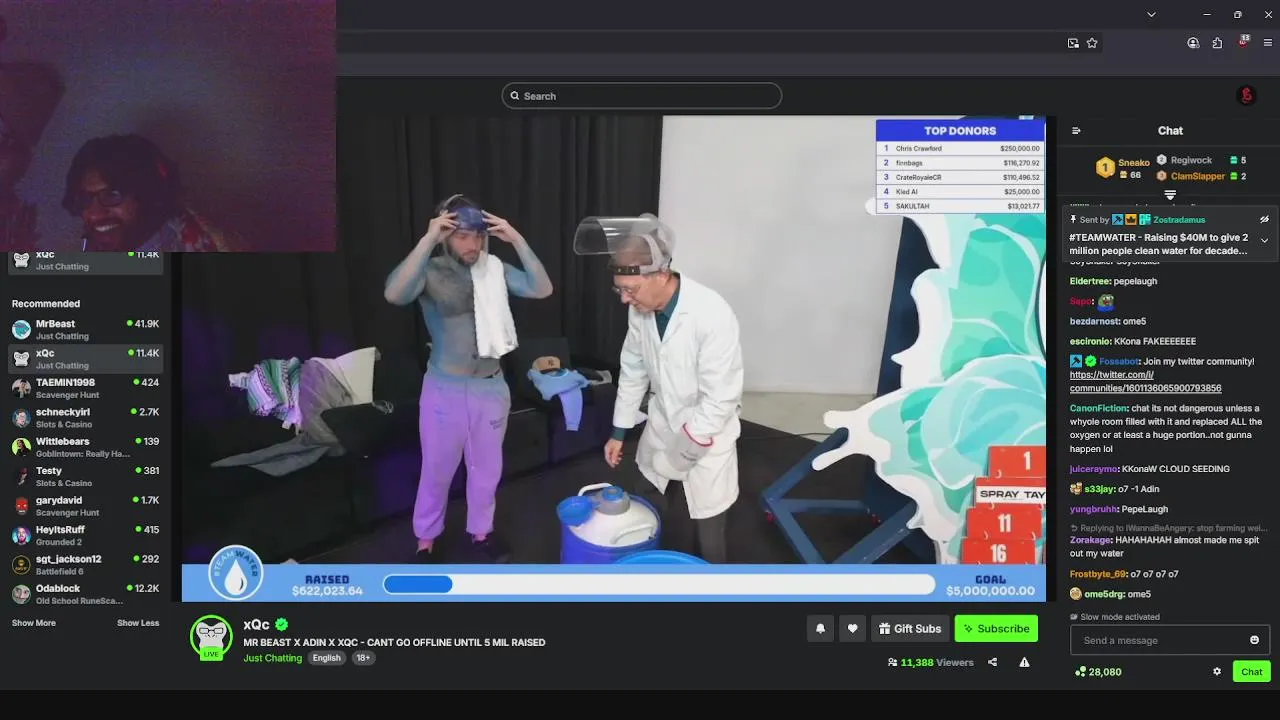1280x720 pixels.
Task: Click the English language tag
Action: click(x=326, y=658)
